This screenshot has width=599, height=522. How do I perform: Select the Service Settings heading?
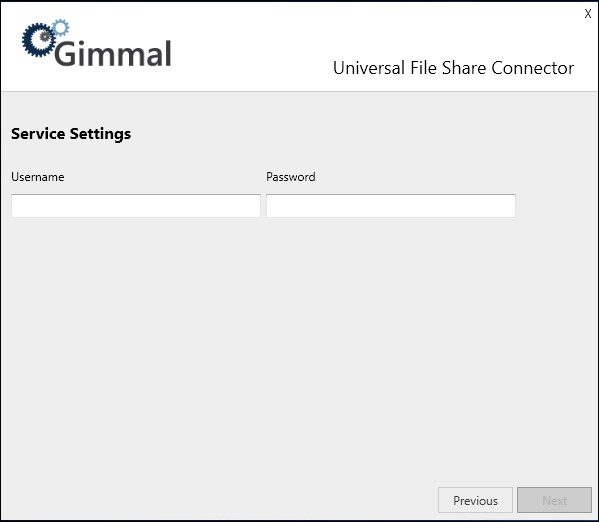point(71,134)
